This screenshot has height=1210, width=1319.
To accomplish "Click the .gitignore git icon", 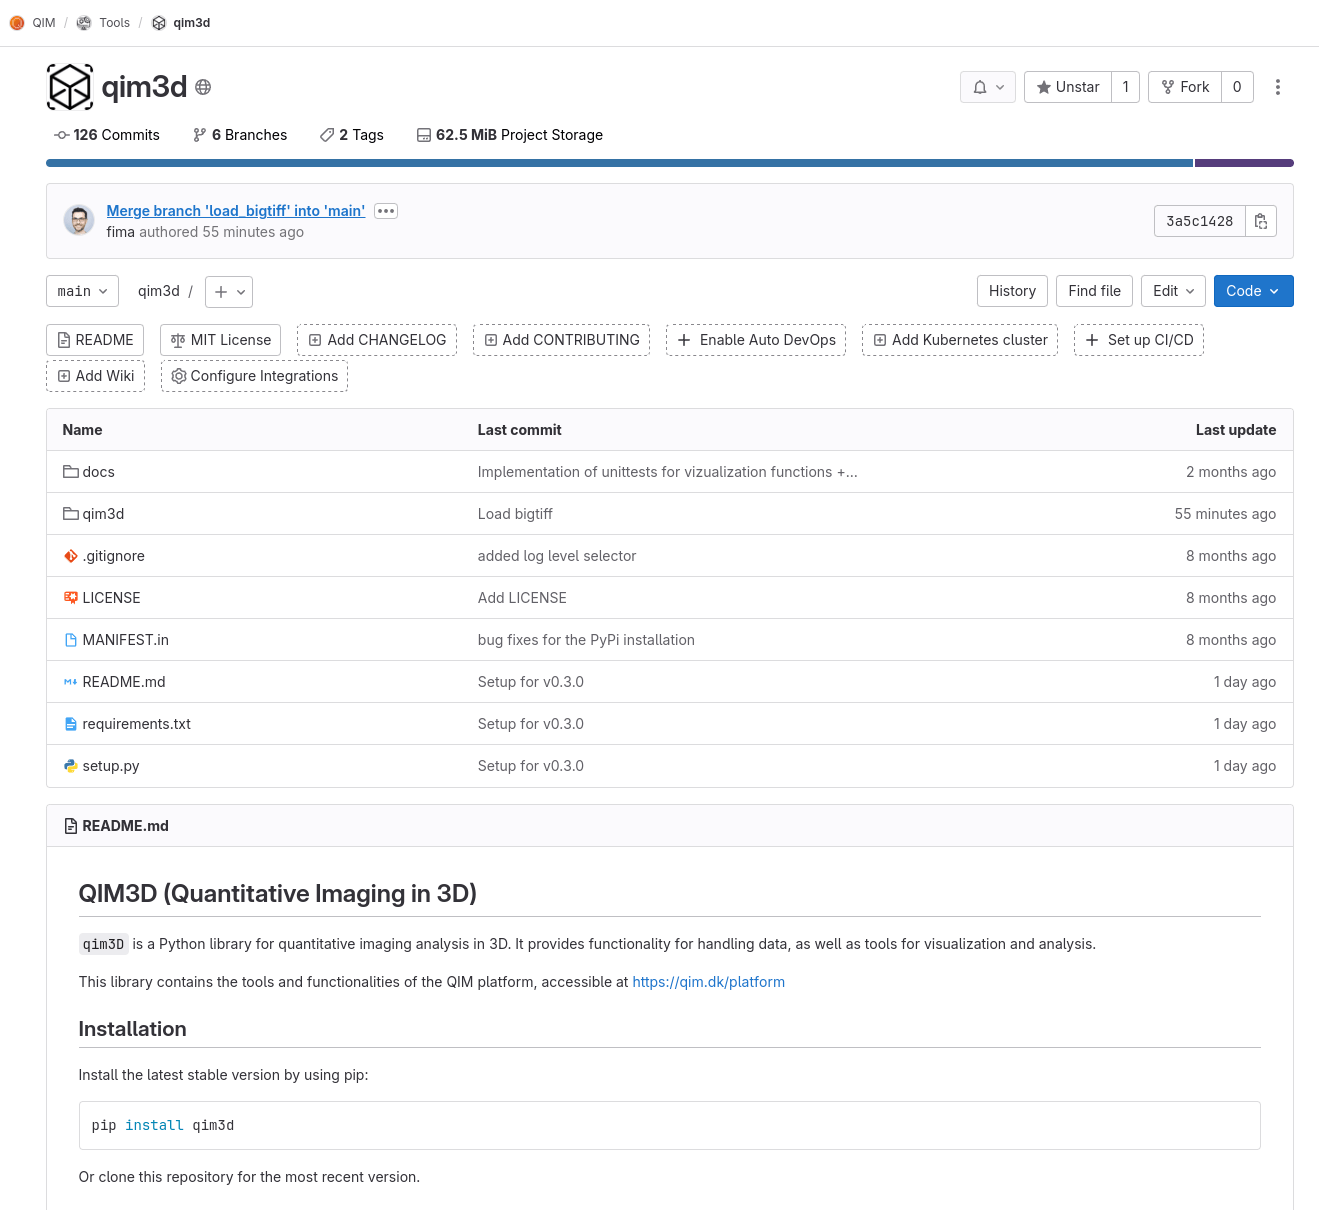I will (71, 556).
